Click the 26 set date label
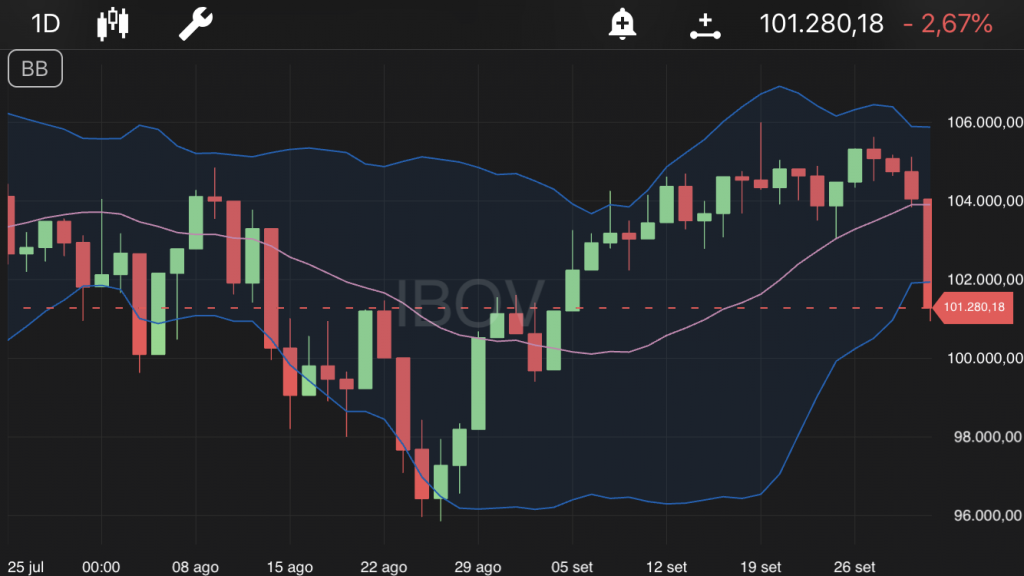This screenshot has width=1024, height=576. click(x=854, y=567)
